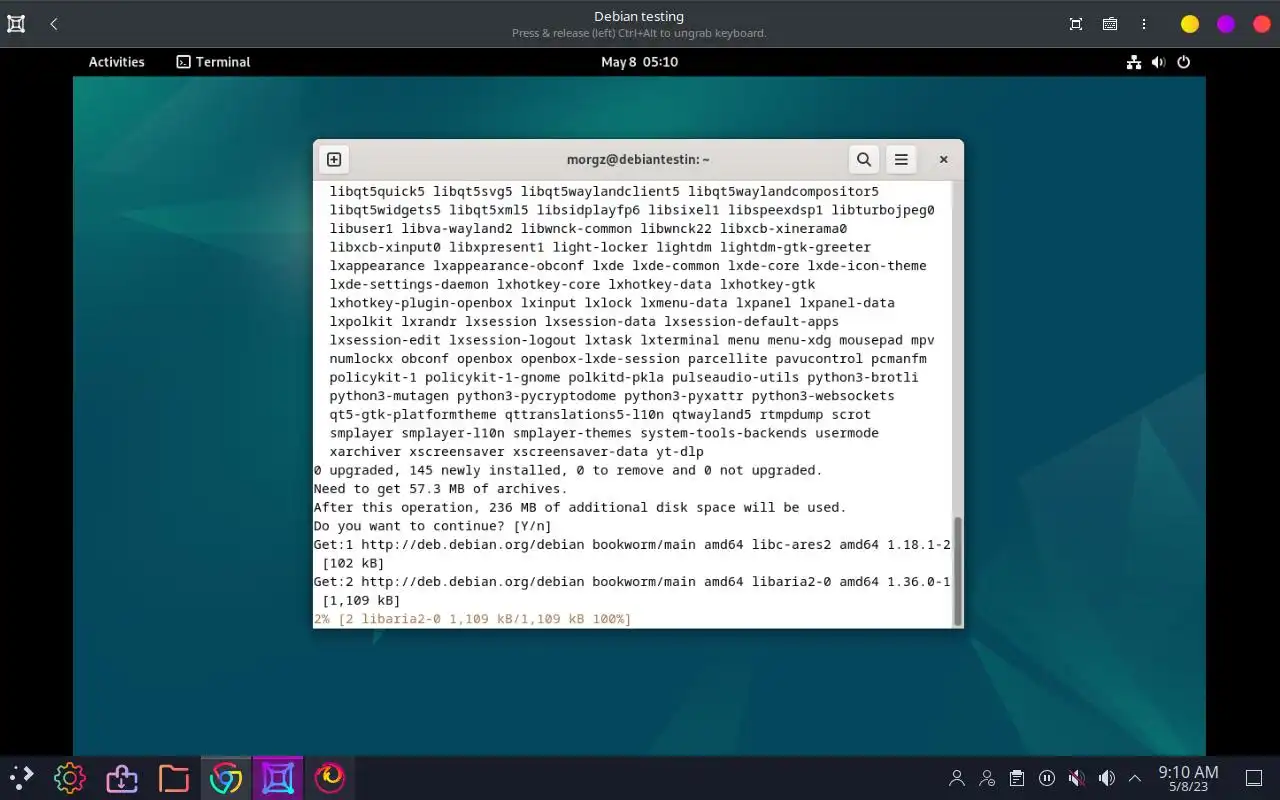Open the keyboard shortcuts icon in header
The width and height of the screenshot is (1280, 800).
coord(1110,24)
